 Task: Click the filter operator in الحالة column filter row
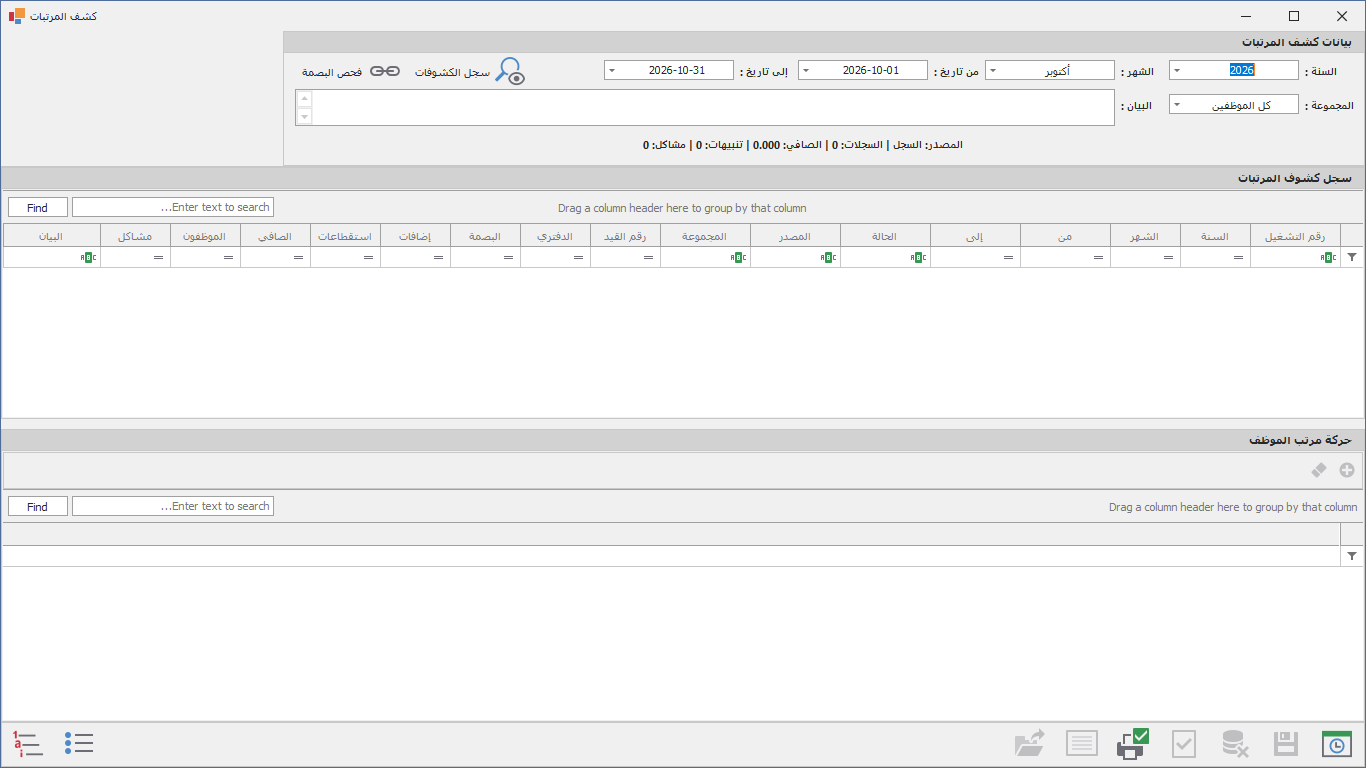pyautogui.click(x=918, y=257)
